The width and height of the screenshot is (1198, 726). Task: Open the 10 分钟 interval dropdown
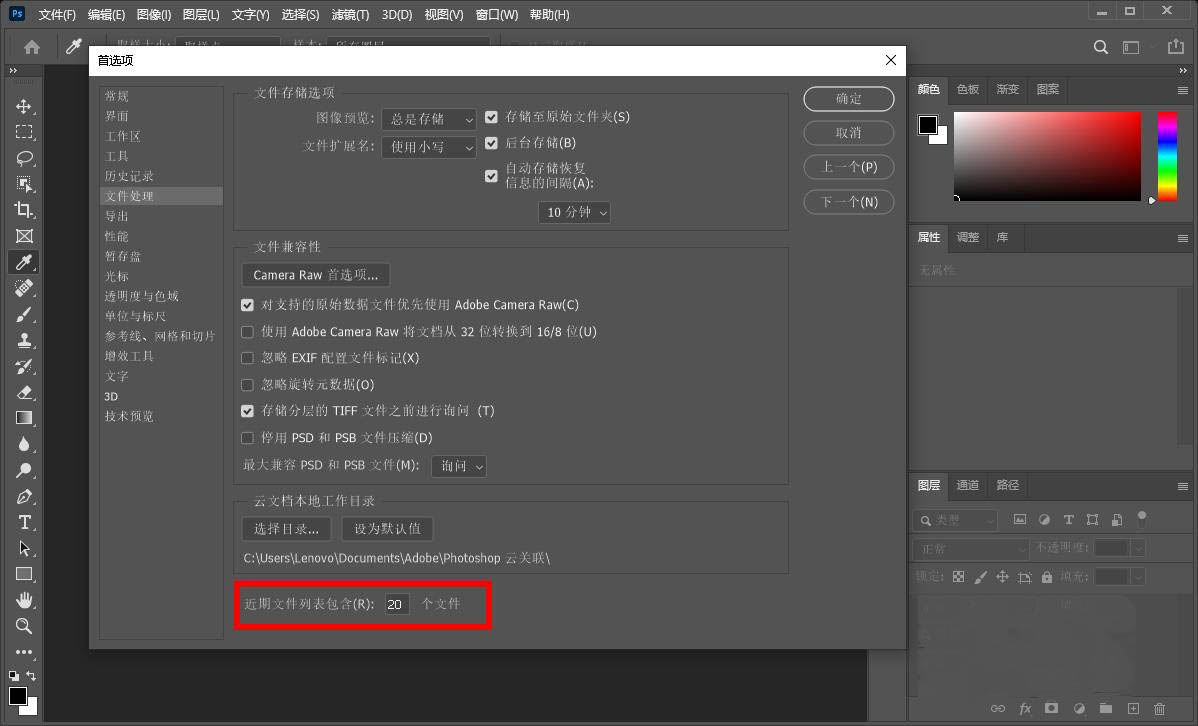(x=575, y=212)
